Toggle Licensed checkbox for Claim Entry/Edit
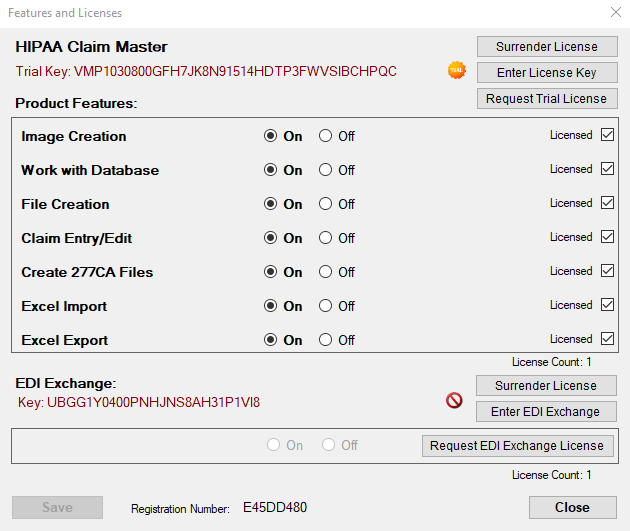The width and height of the screenshot is (630, 531). click(x=608, y=237)
